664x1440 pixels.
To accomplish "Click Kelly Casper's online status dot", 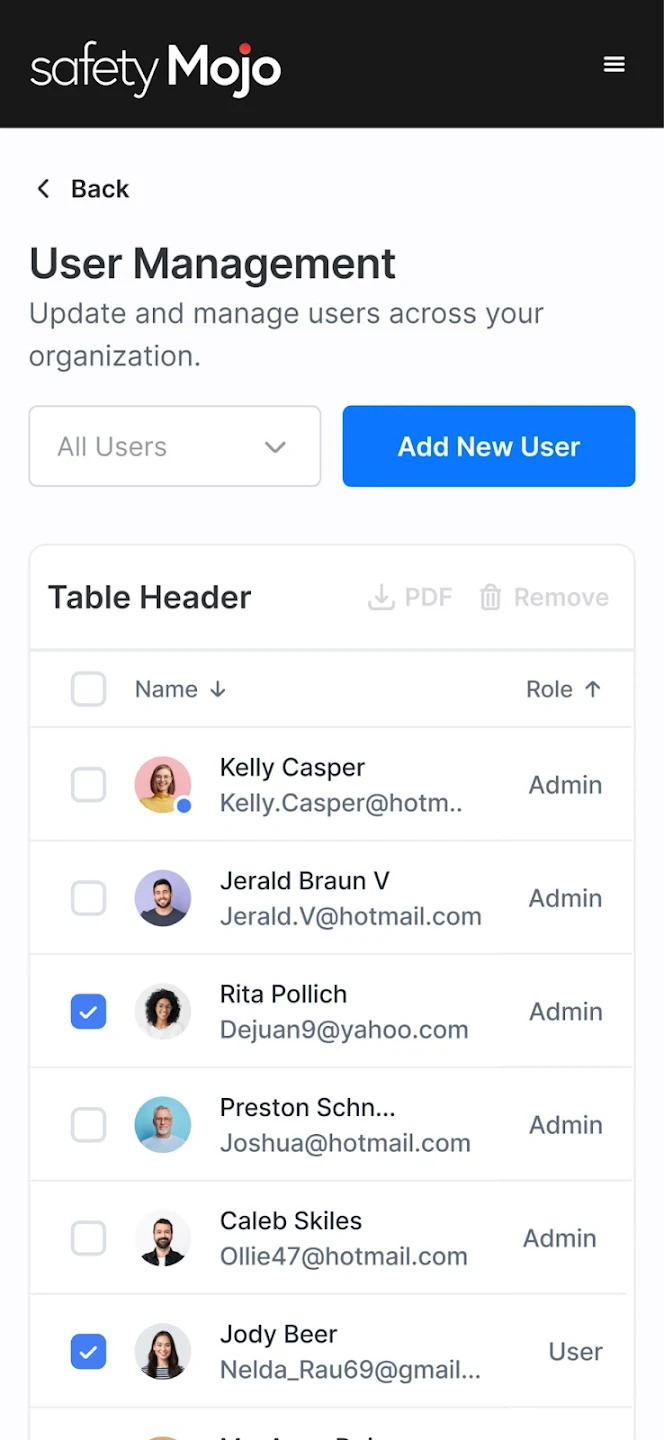I will point(186,804).
